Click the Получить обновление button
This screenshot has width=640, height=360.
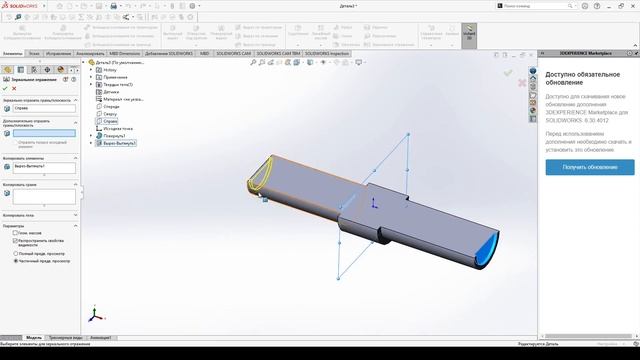point(590,167)
